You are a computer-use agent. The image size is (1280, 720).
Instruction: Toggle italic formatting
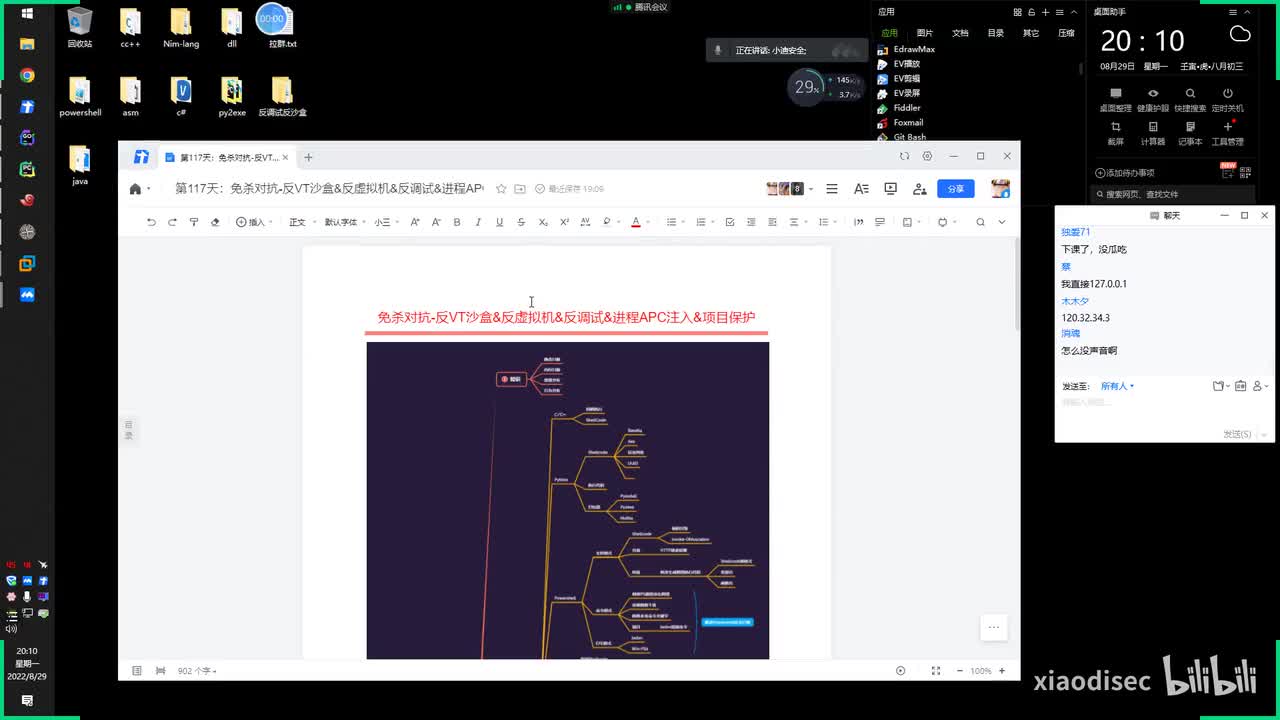tap(478, 222)
